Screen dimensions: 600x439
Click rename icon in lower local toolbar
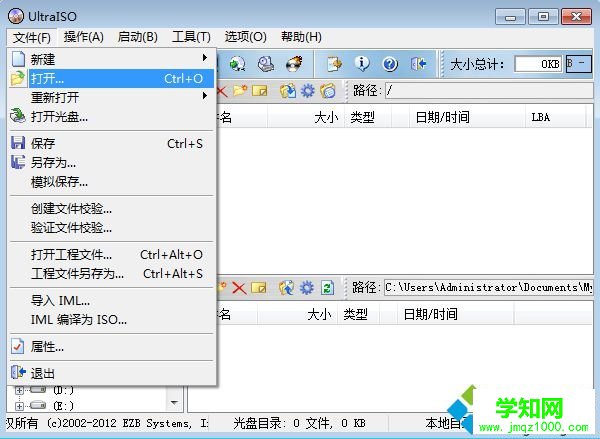pos(259,288)
